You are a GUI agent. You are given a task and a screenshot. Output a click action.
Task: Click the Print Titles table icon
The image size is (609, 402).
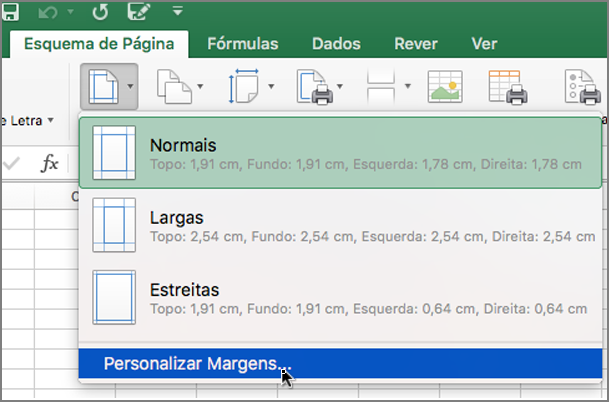(x=508, y=87)
